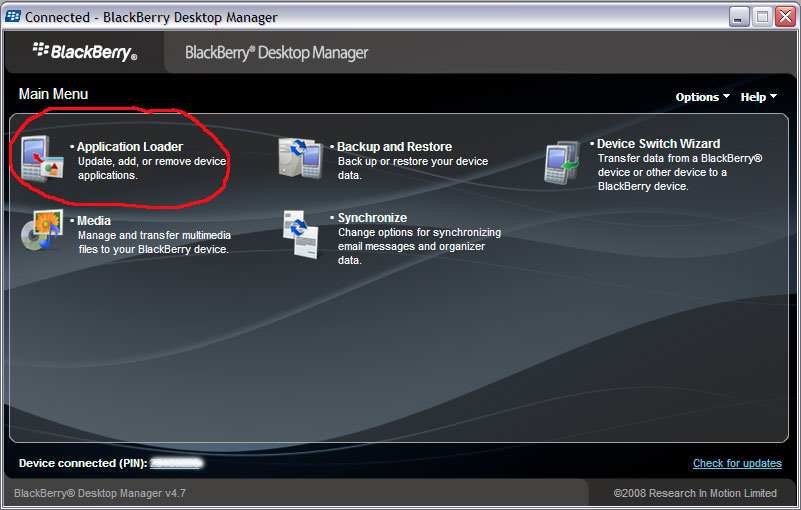Click 'Transfer data from a BlackBerry' description
Viewport: 801px width, 510px height.
pyautogui.click(x=680, y=172)
